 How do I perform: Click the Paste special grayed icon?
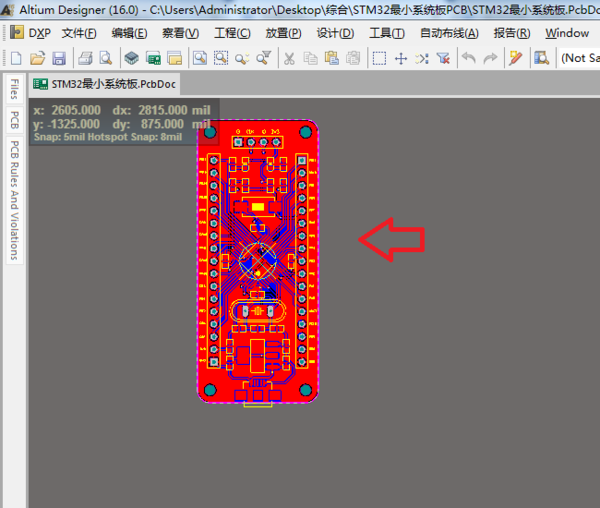coord(353,59)
